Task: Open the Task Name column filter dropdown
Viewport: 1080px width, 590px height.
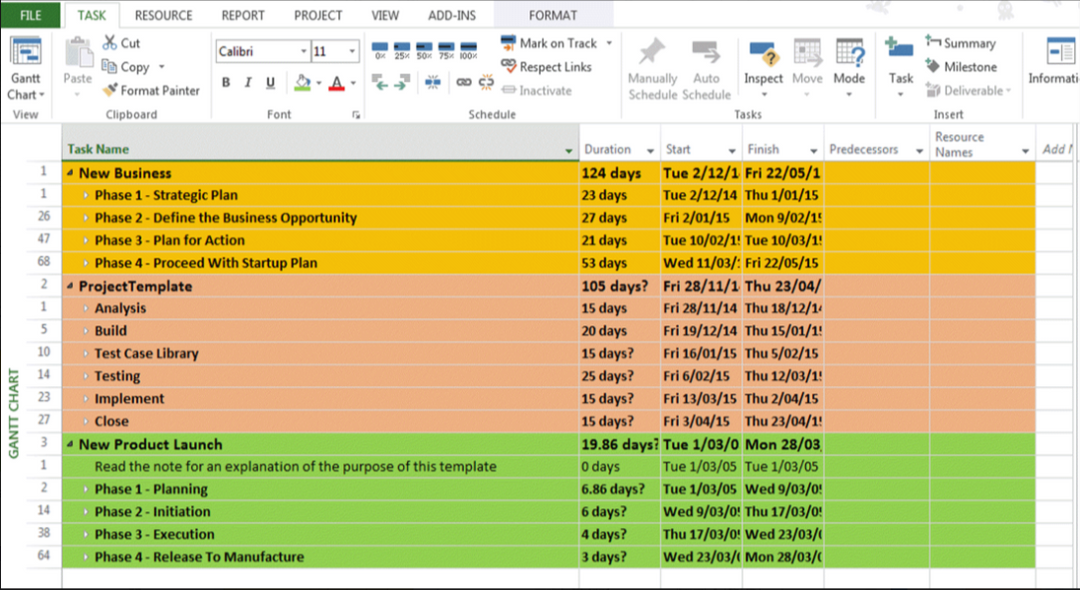Action: (x=569, y=151)
